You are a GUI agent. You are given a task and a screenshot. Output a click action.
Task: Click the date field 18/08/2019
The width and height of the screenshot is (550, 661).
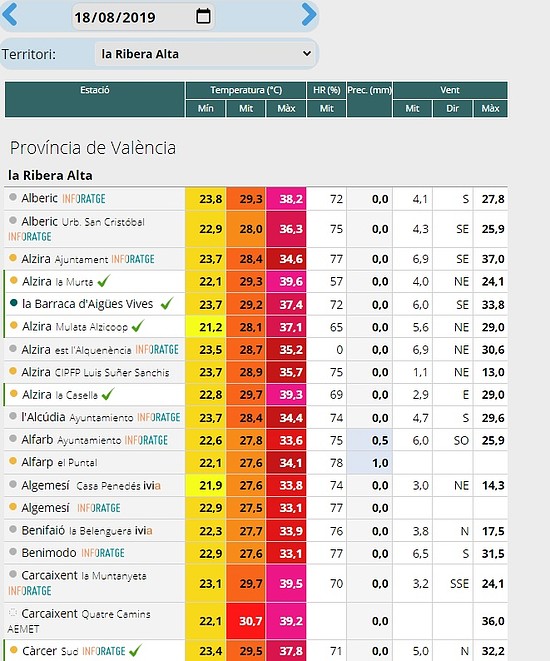coord(143,17)
